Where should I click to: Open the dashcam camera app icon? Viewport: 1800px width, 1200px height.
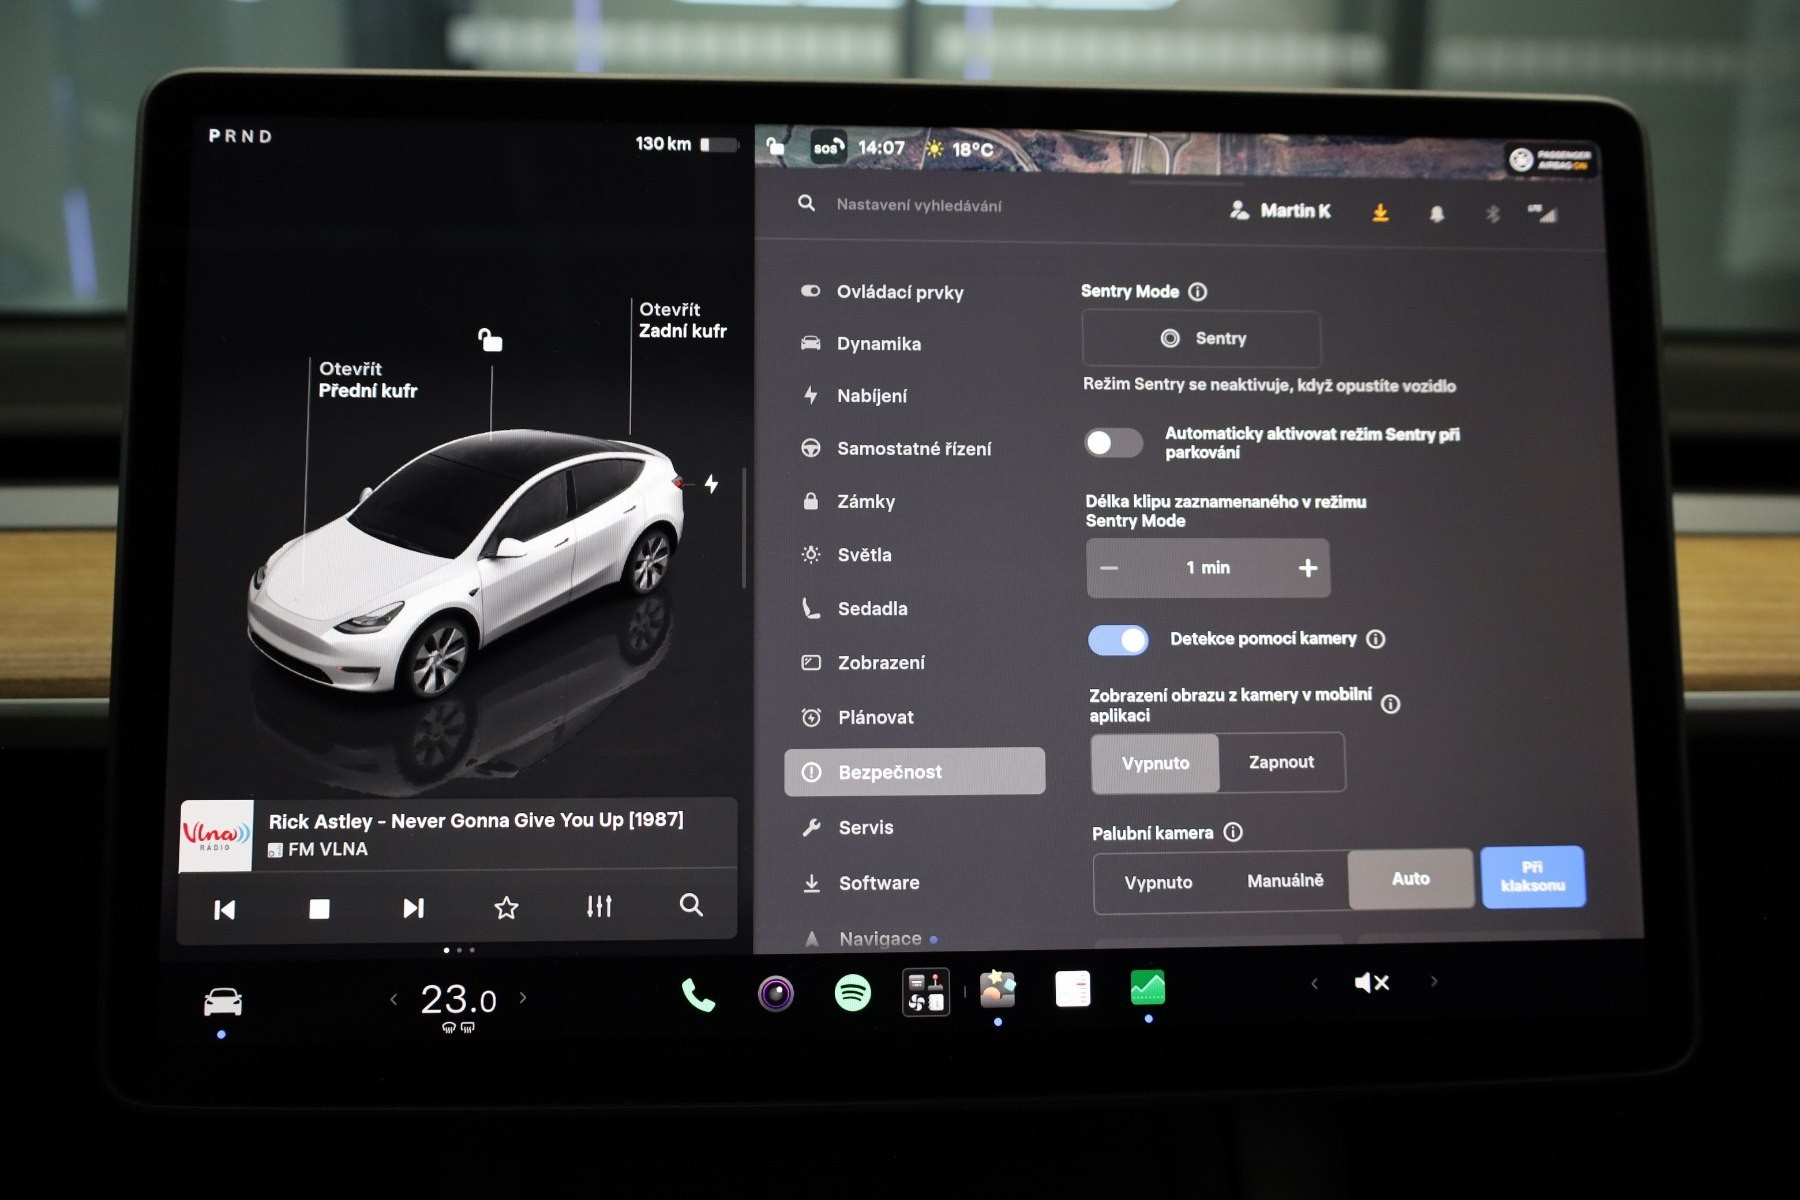pyautogui.click(x=775, y=994)
